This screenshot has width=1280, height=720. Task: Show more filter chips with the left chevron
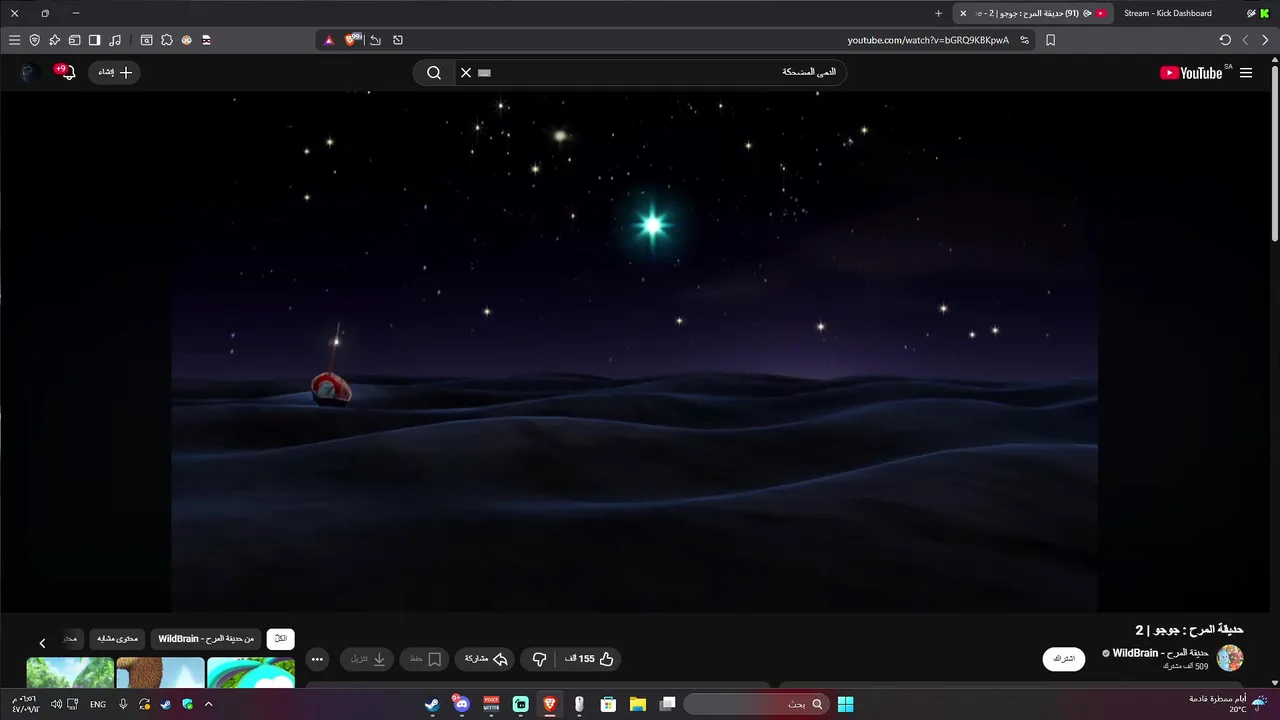pos(42,643)
